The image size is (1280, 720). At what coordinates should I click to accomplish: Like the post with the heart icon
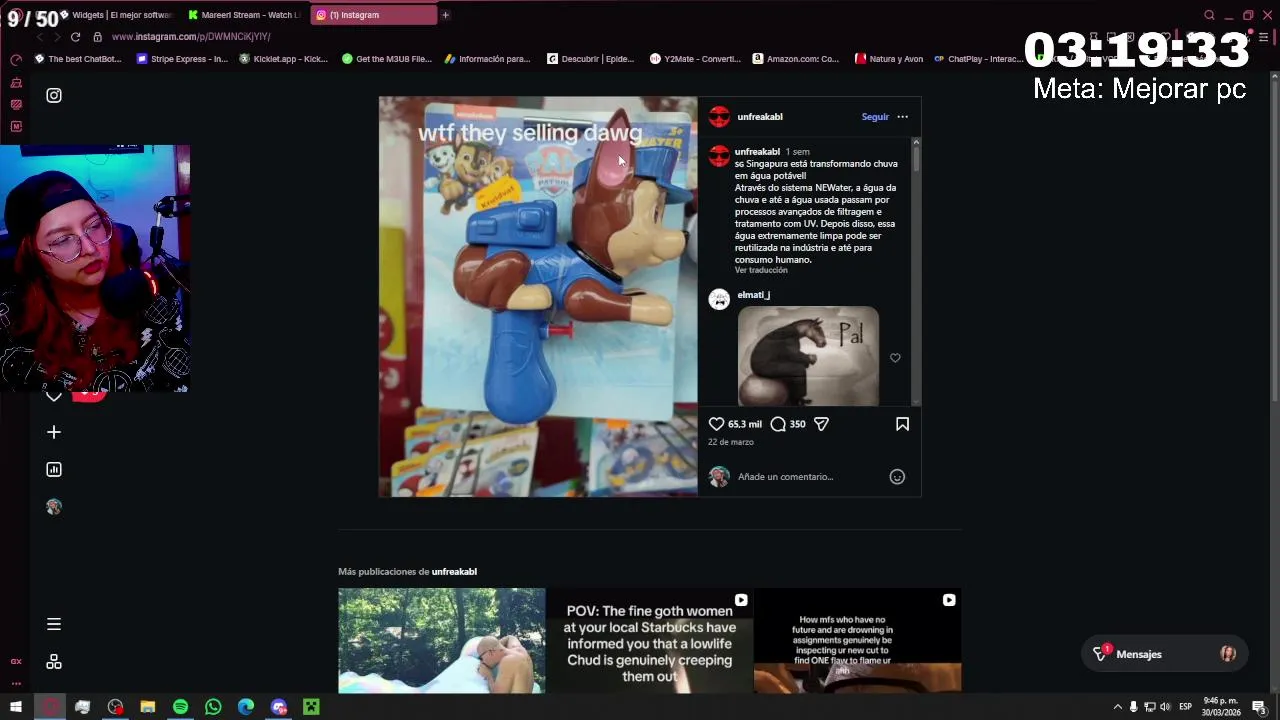(x=716, y=424)
